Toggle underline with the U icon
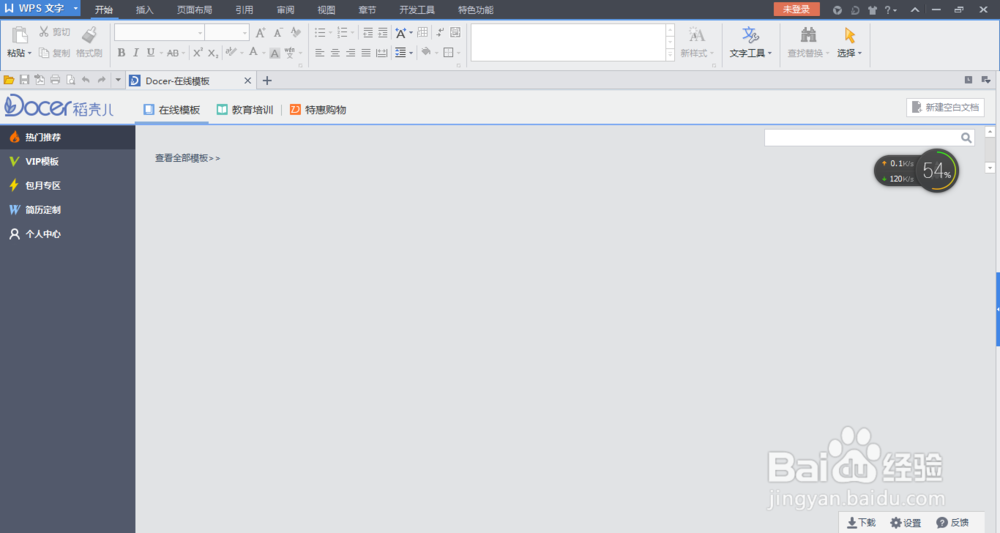 (151, 53)
